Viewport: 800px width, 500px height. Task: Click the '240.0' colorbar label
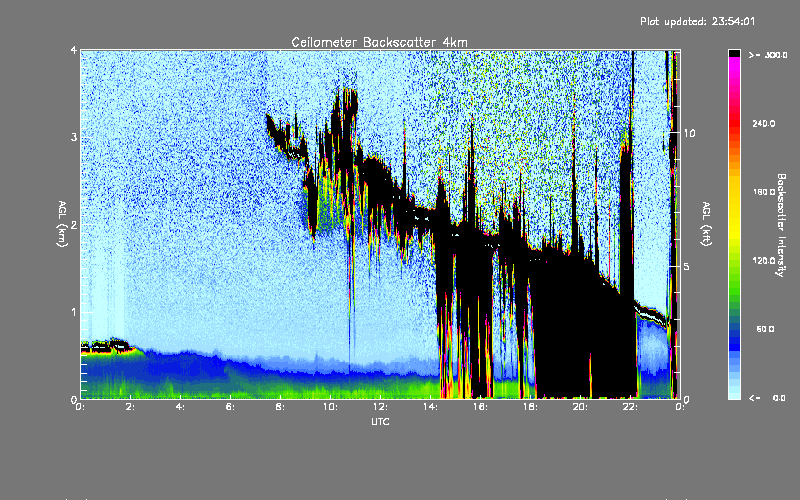(764, 123)
